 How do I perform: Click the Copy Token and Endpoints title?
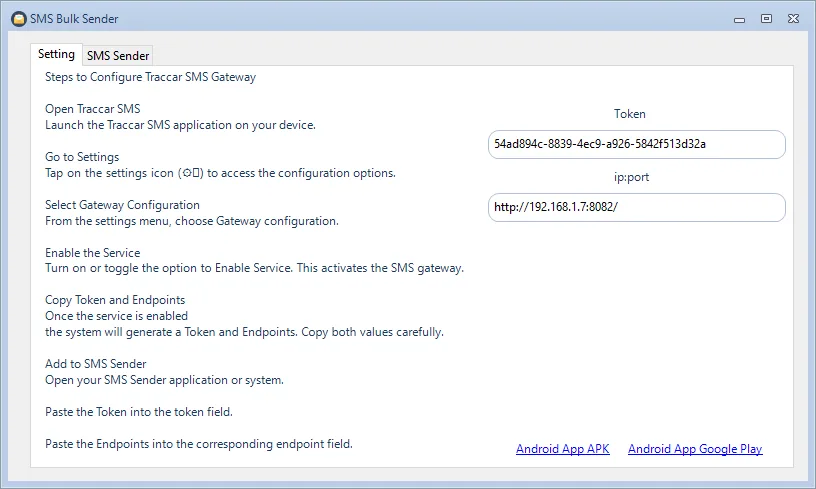click(x=115, y=300)
